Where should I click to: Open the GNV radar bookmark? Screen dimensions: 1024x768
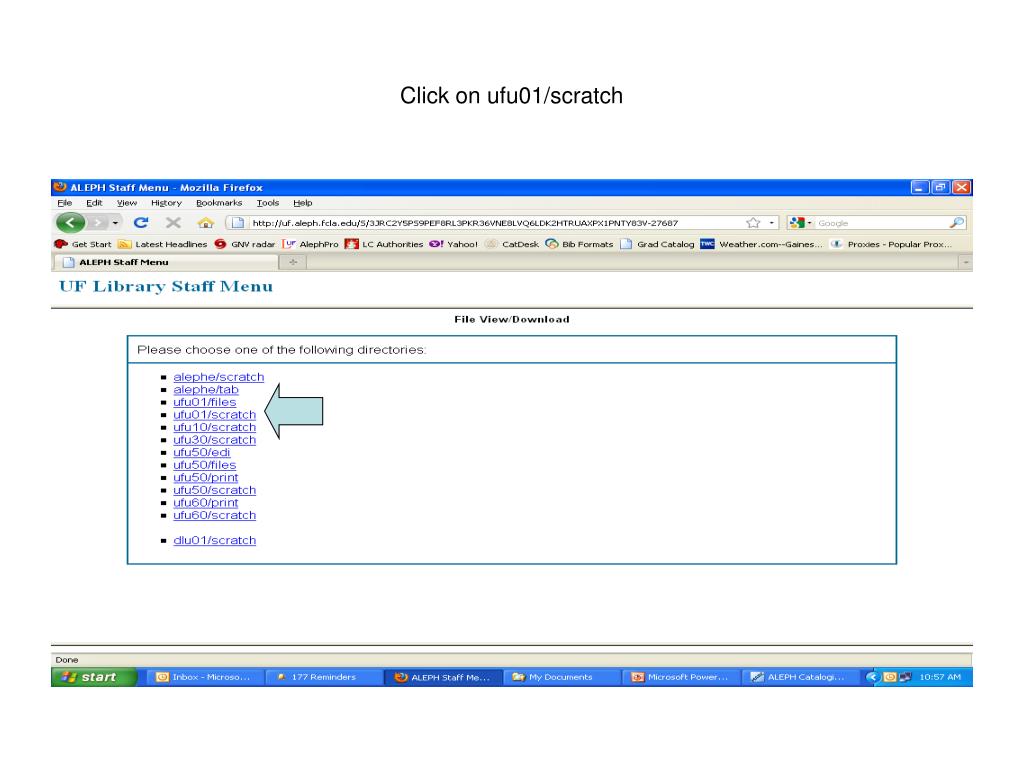point(245,244)
